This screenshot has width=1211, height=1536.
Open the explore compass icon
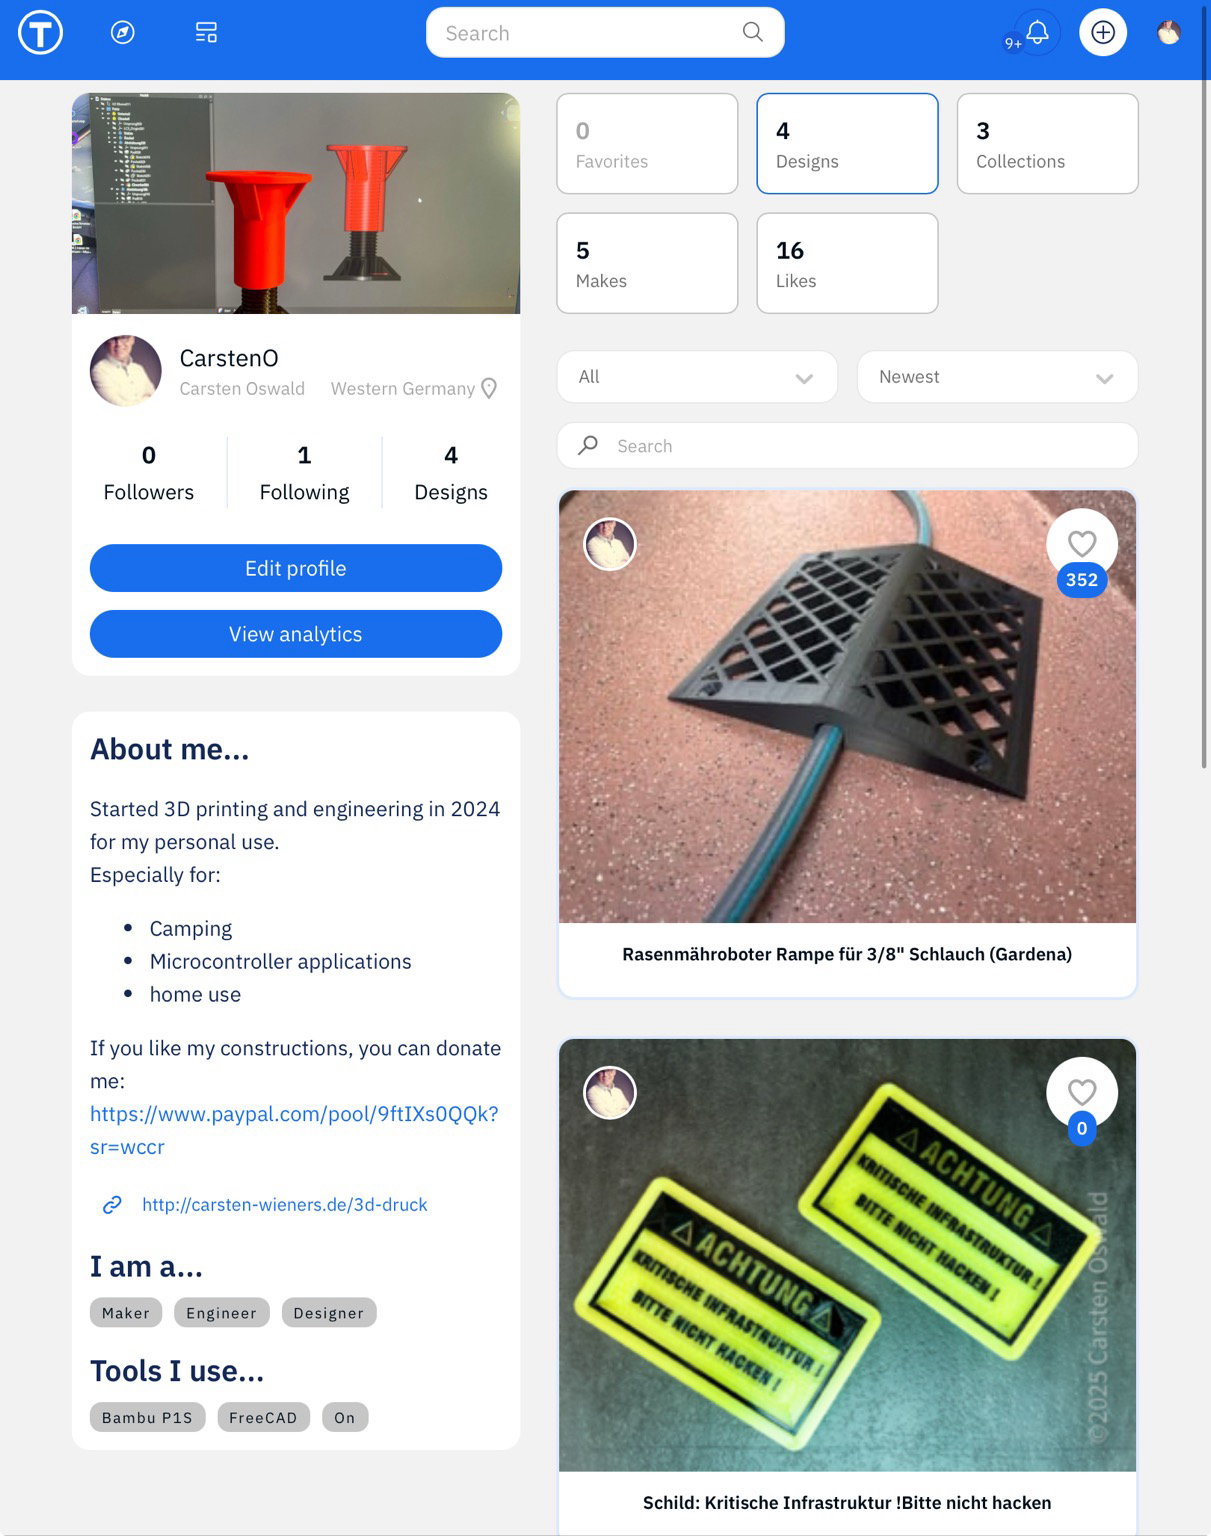(x=123, y=33)
